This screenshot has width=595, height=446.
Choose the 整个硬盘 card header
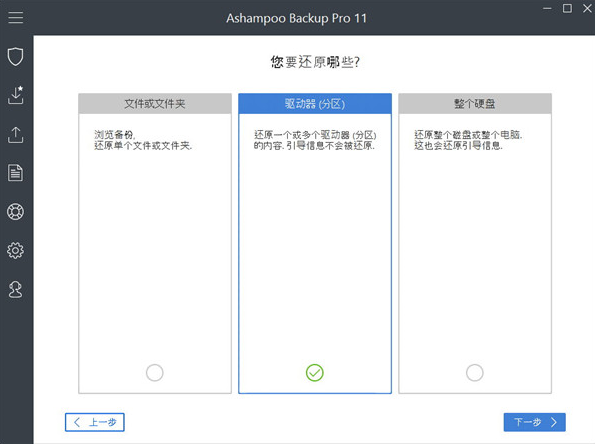click(475, 104)
